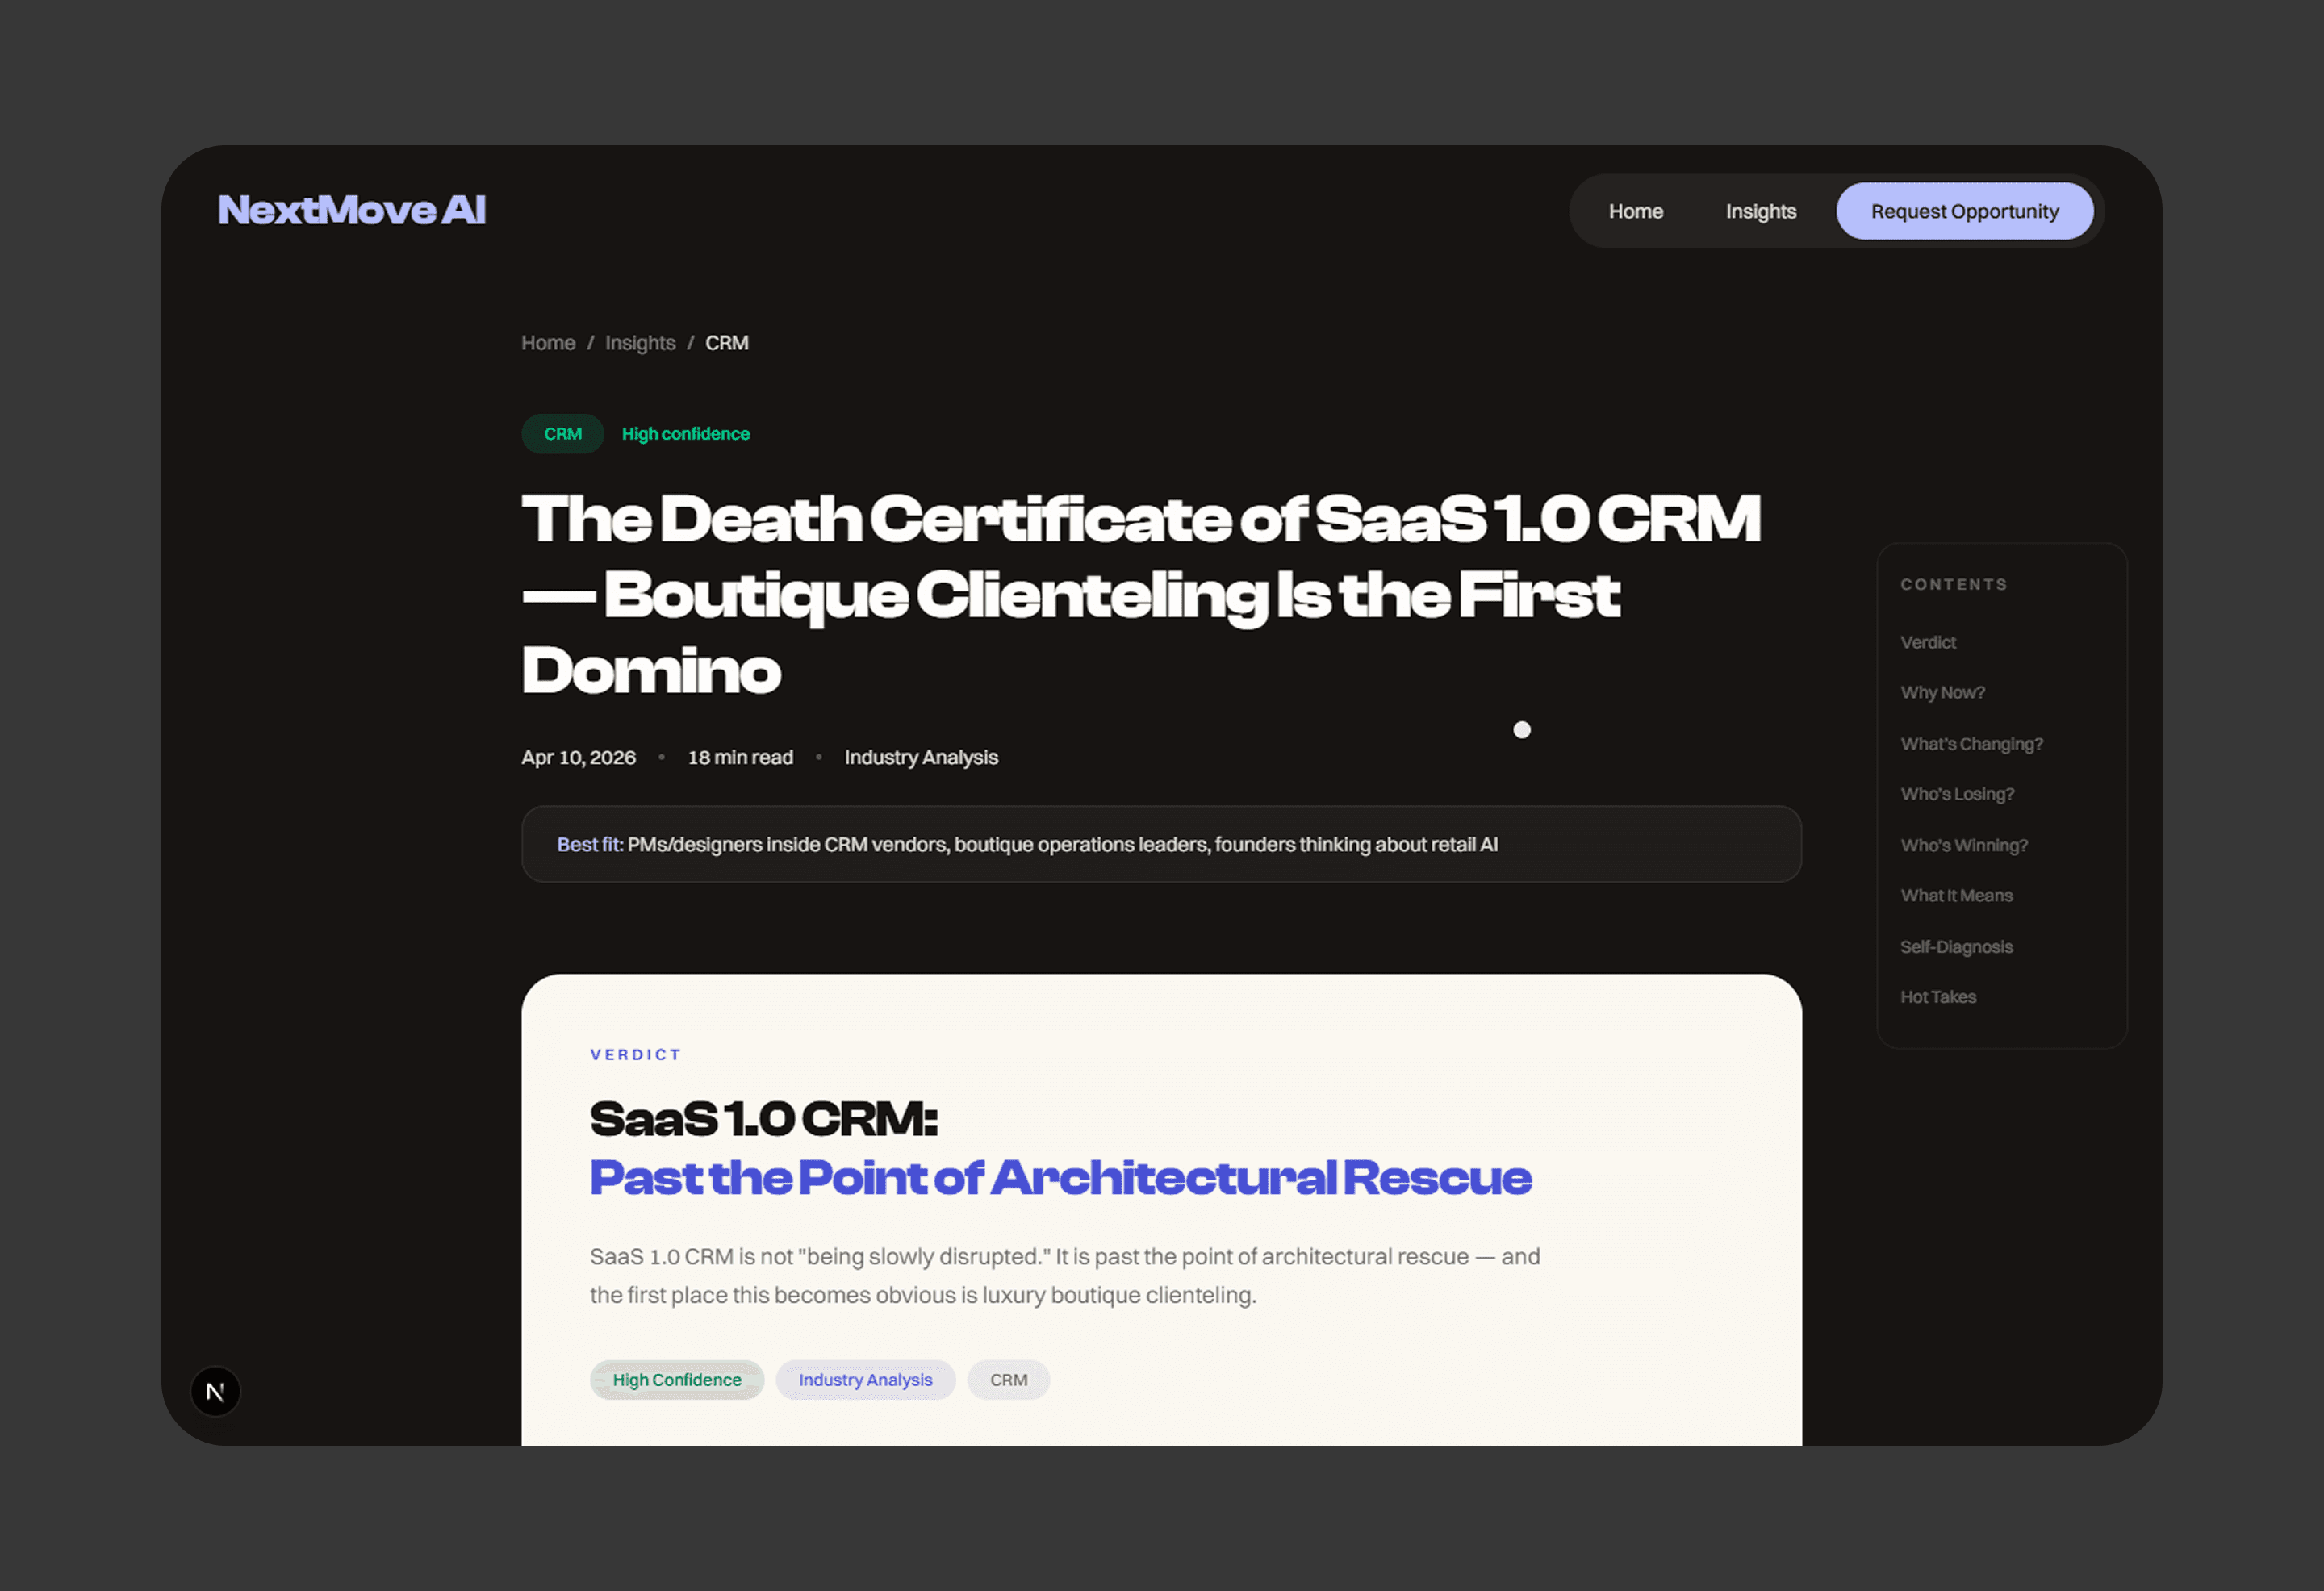Click Past the Point of Architectural Rescue heading

coord(1060,1177)
